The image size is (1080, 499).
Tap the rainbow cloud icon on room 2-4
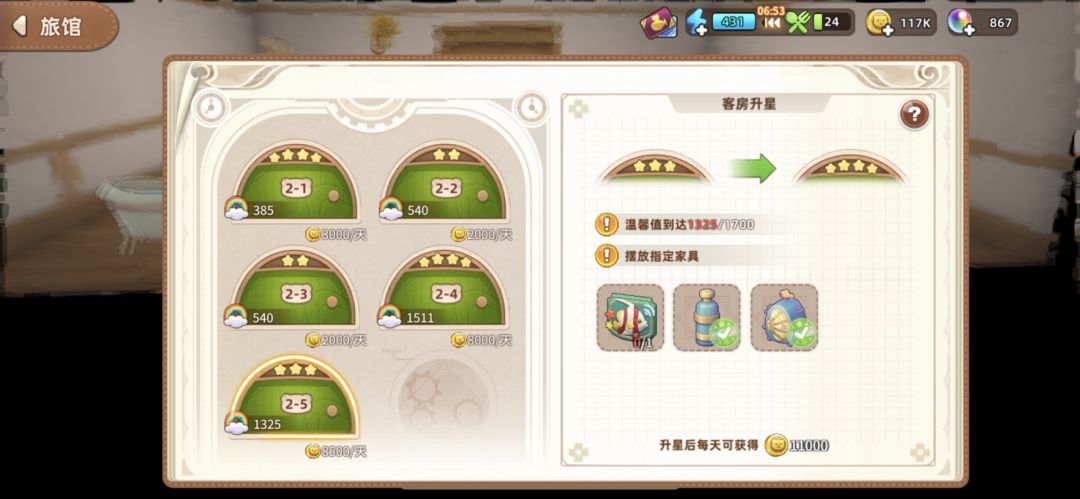point(390,316)
